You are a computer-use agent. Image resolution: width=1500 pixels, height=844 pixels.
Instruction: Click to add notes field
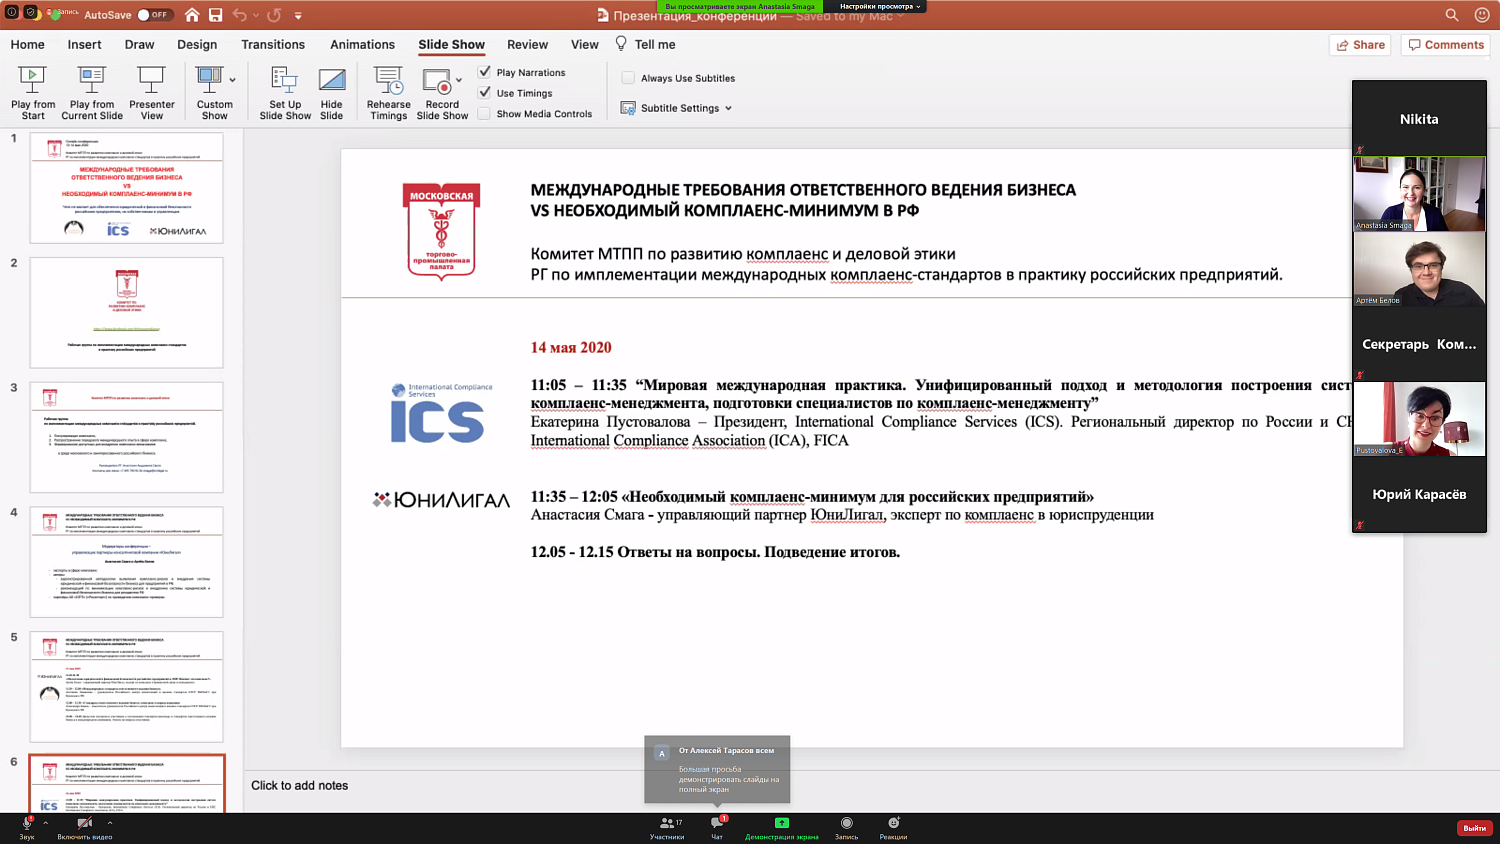pos(299,785)
